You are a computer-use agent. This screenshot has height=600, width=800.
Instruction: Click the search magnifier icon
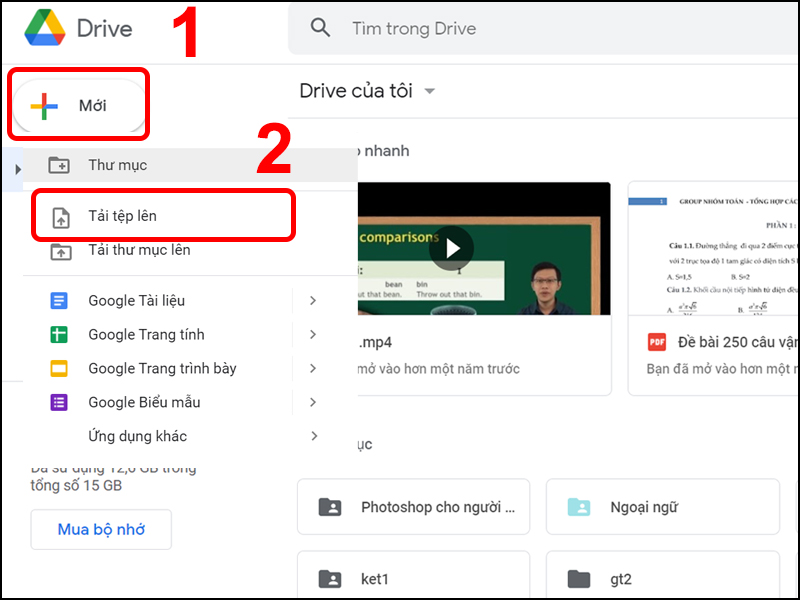pos(320,28)
